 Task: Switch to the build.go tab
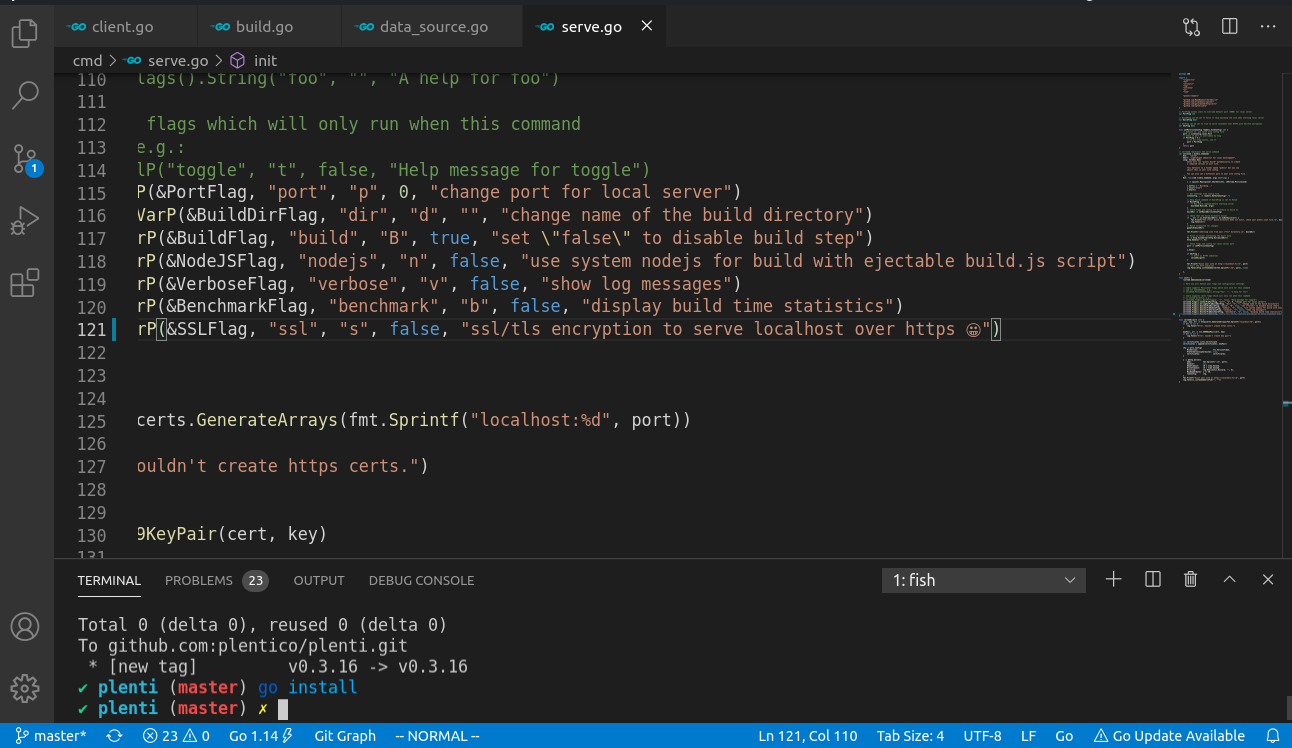pyautogui.click(x=270, y=27)
